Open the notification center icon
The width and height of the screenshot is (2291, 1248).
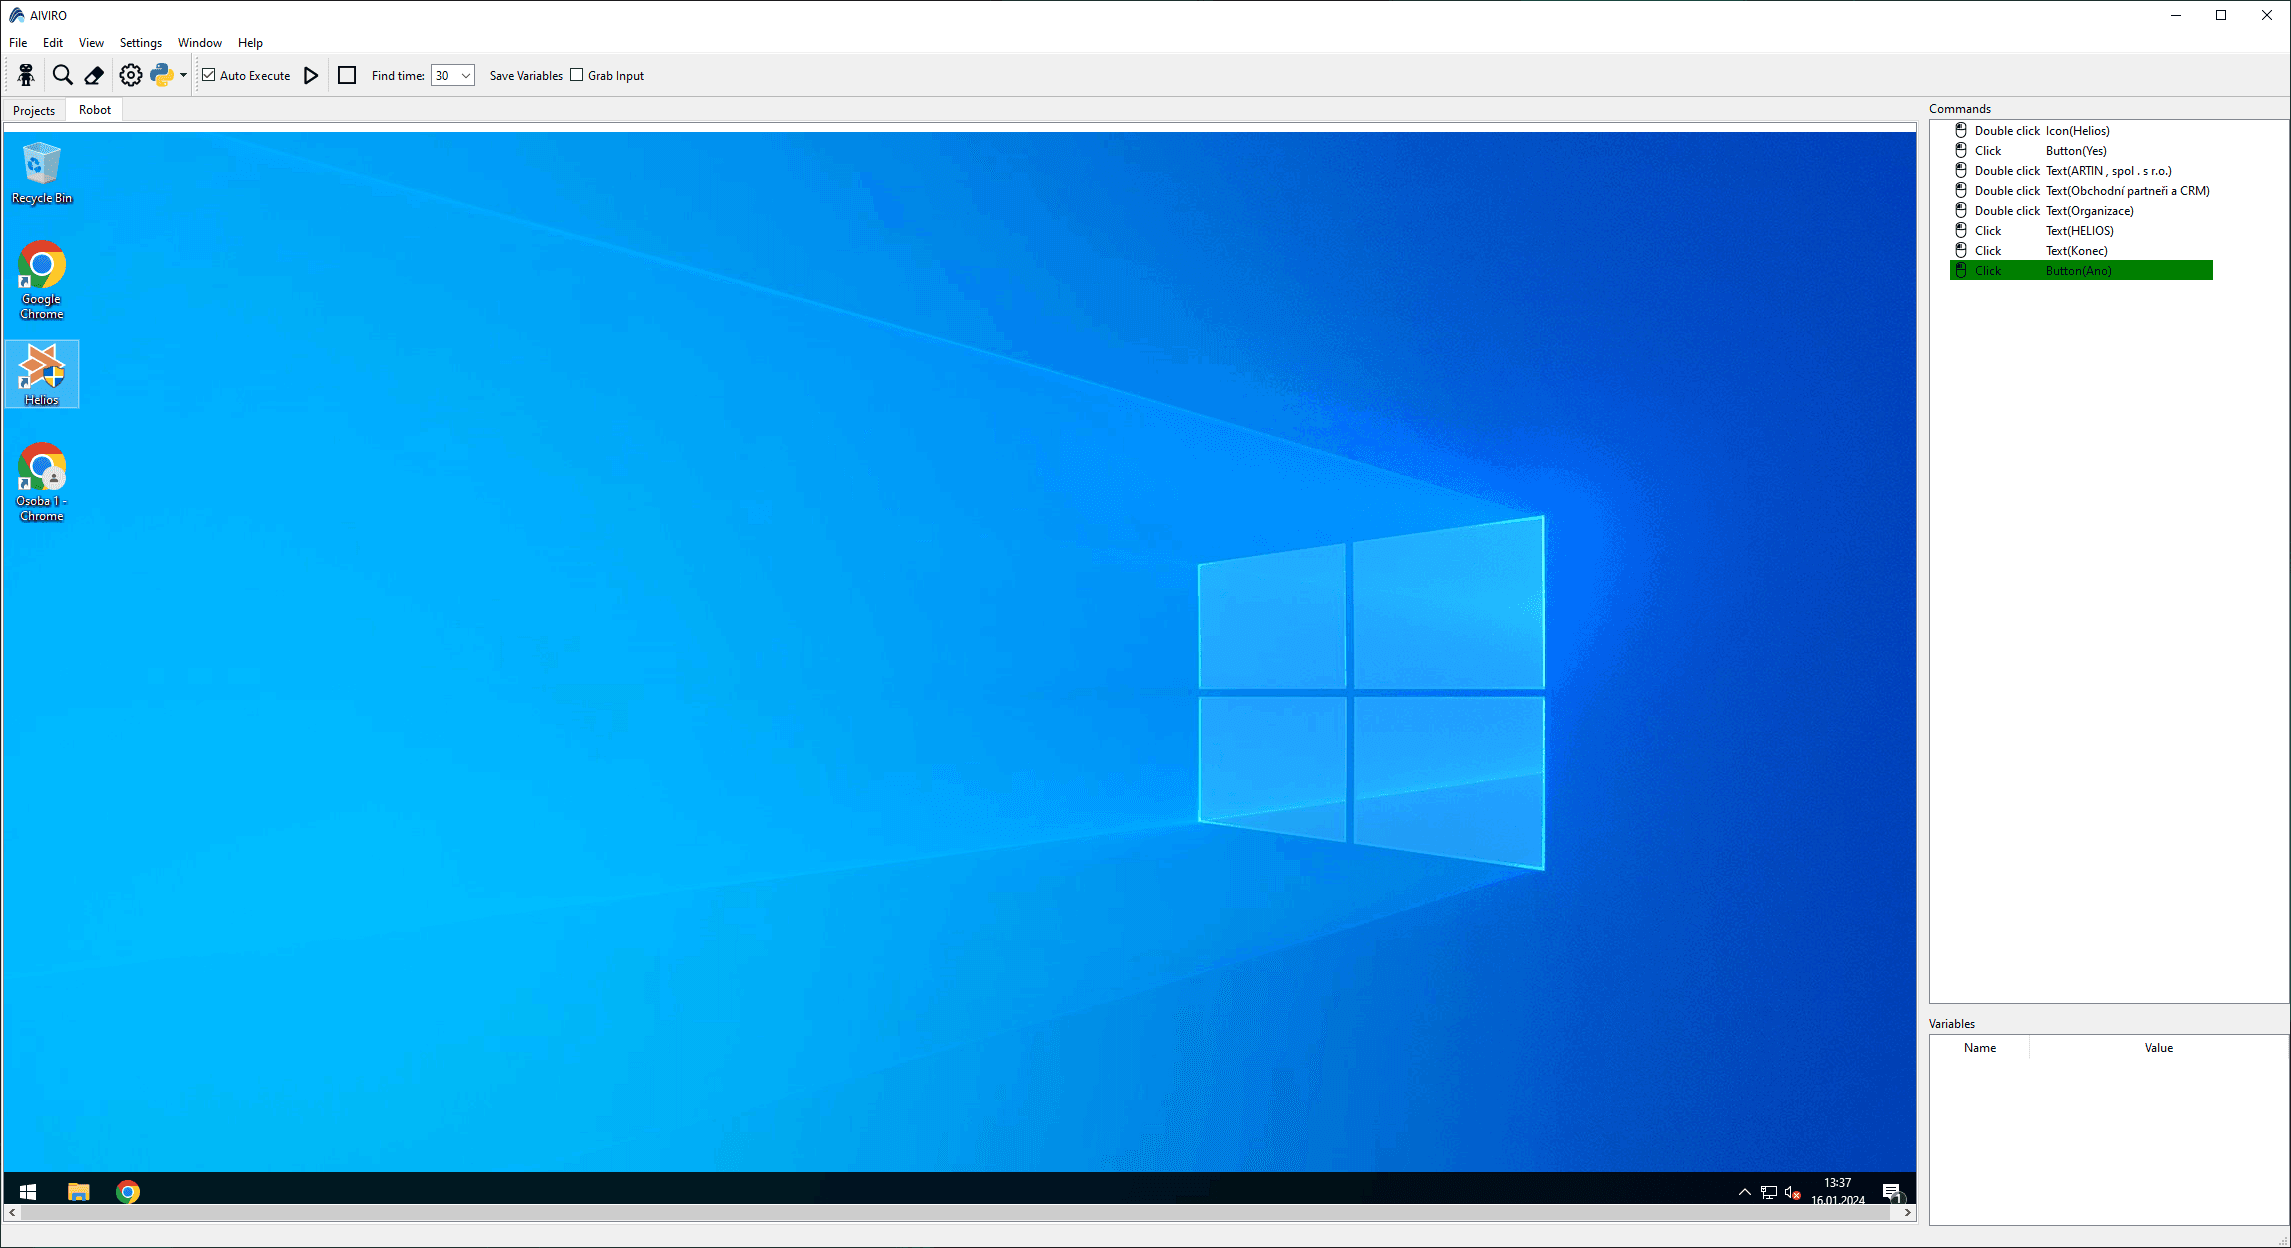pos(1892,1192)
